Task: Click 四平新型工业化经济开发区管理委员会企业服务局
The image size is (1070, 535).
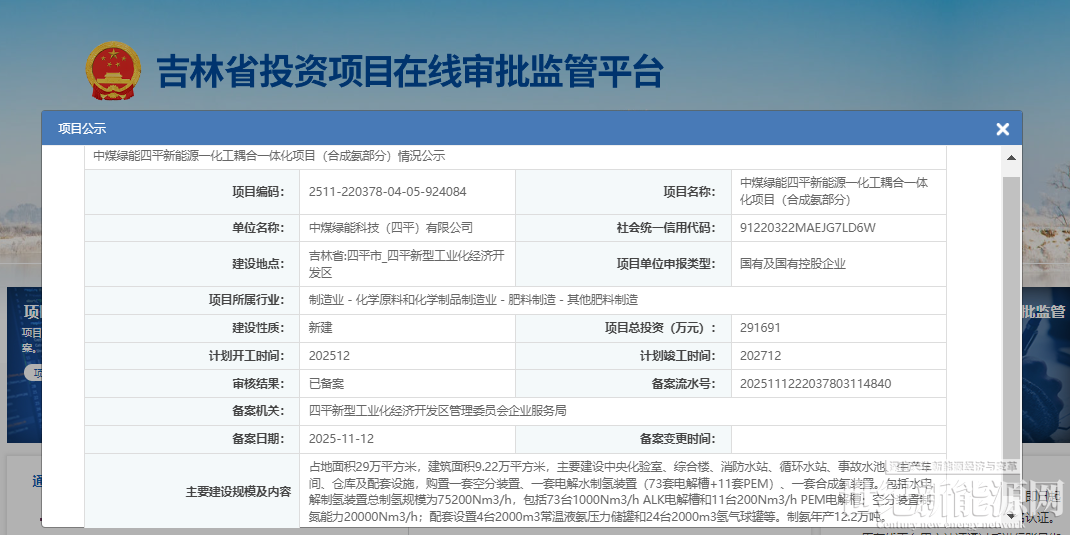Action: [437, 411]
